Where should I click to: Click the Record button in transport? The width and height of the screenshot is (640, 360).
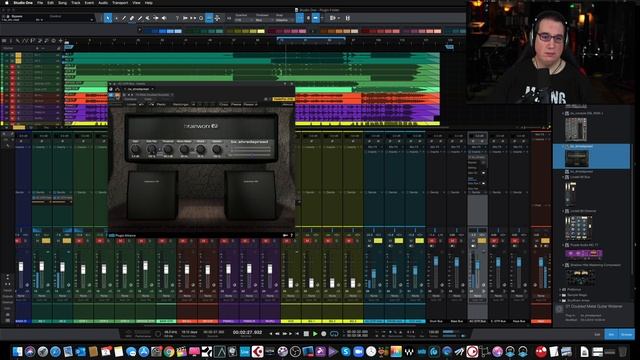324,334
